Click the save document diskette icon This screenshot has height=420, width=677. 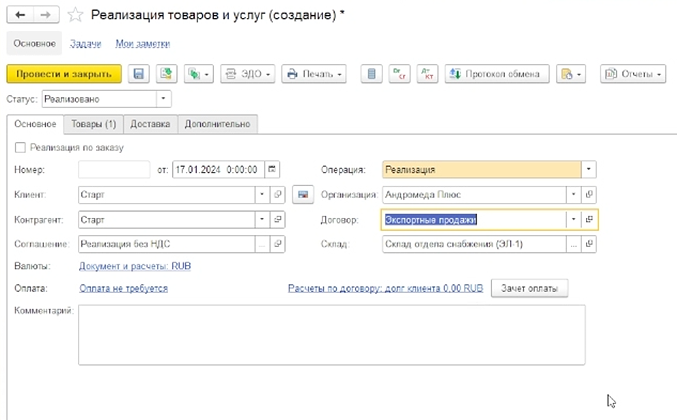pyautogui.click(x=138, y=74)
